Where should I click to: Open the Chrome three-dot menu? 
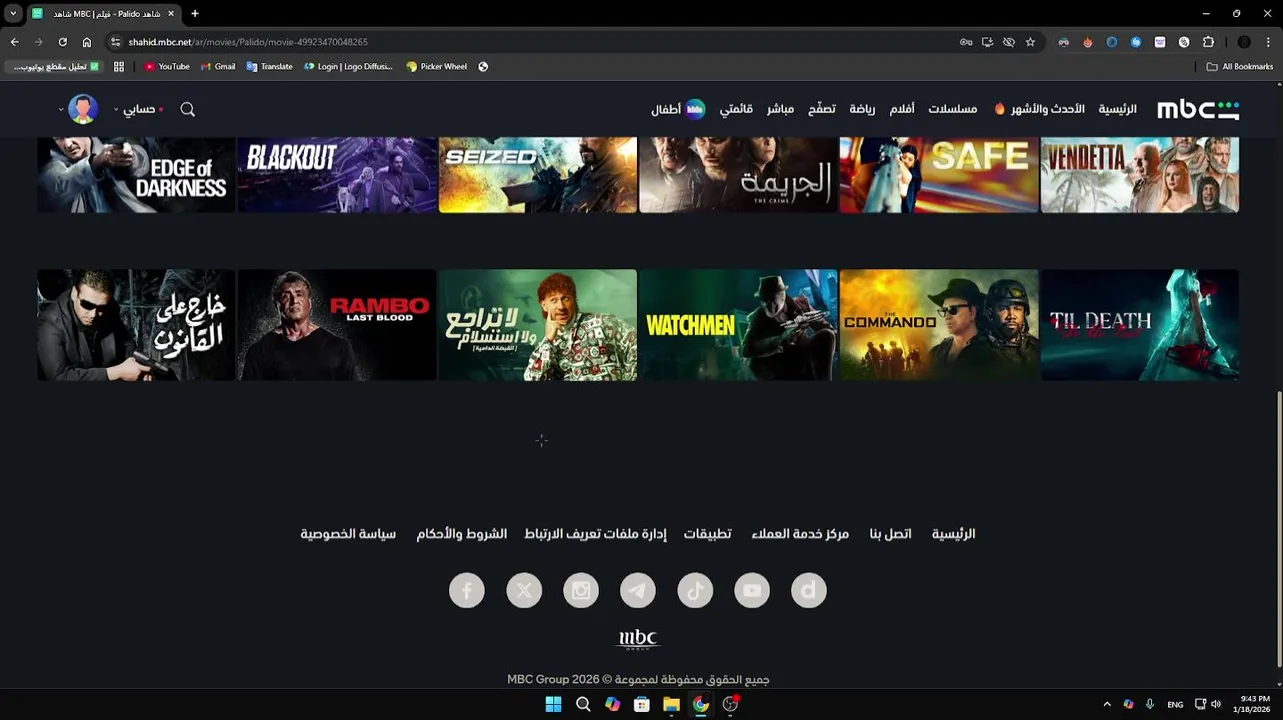pos(1269,42)
